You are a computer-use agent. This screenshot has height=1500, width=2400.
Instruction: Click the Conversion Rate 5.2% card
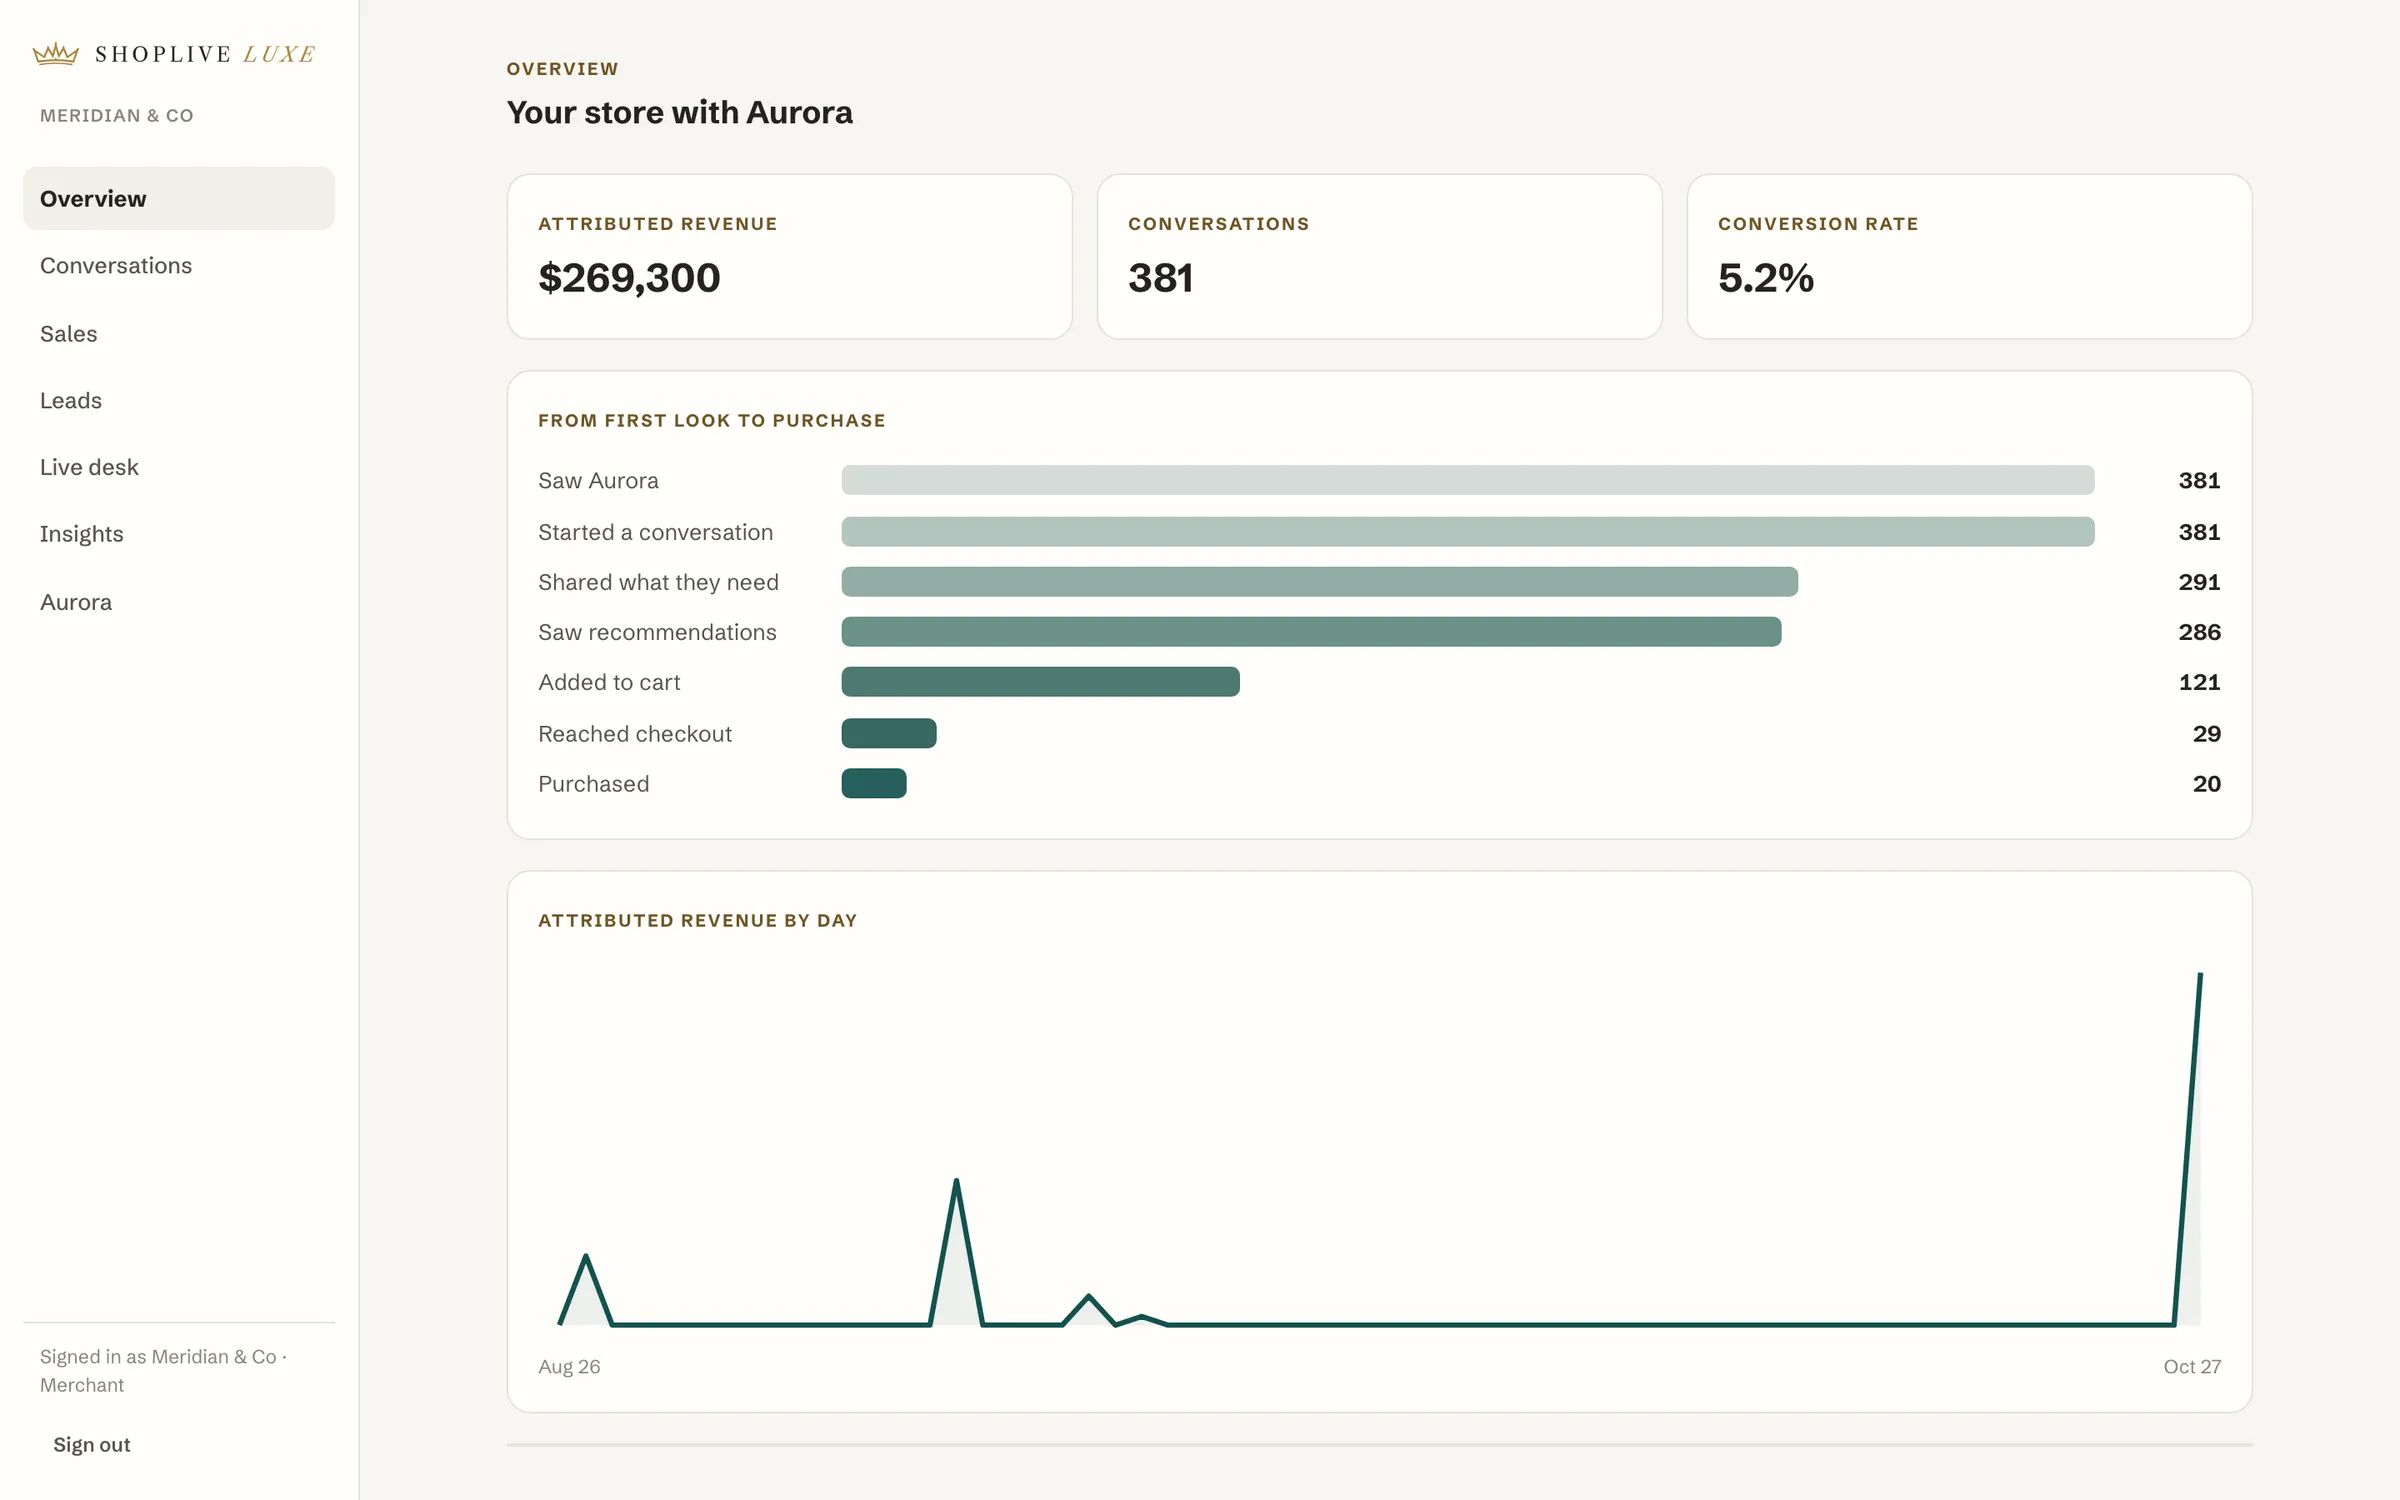pyautogui.click(x=1970, y=257)
